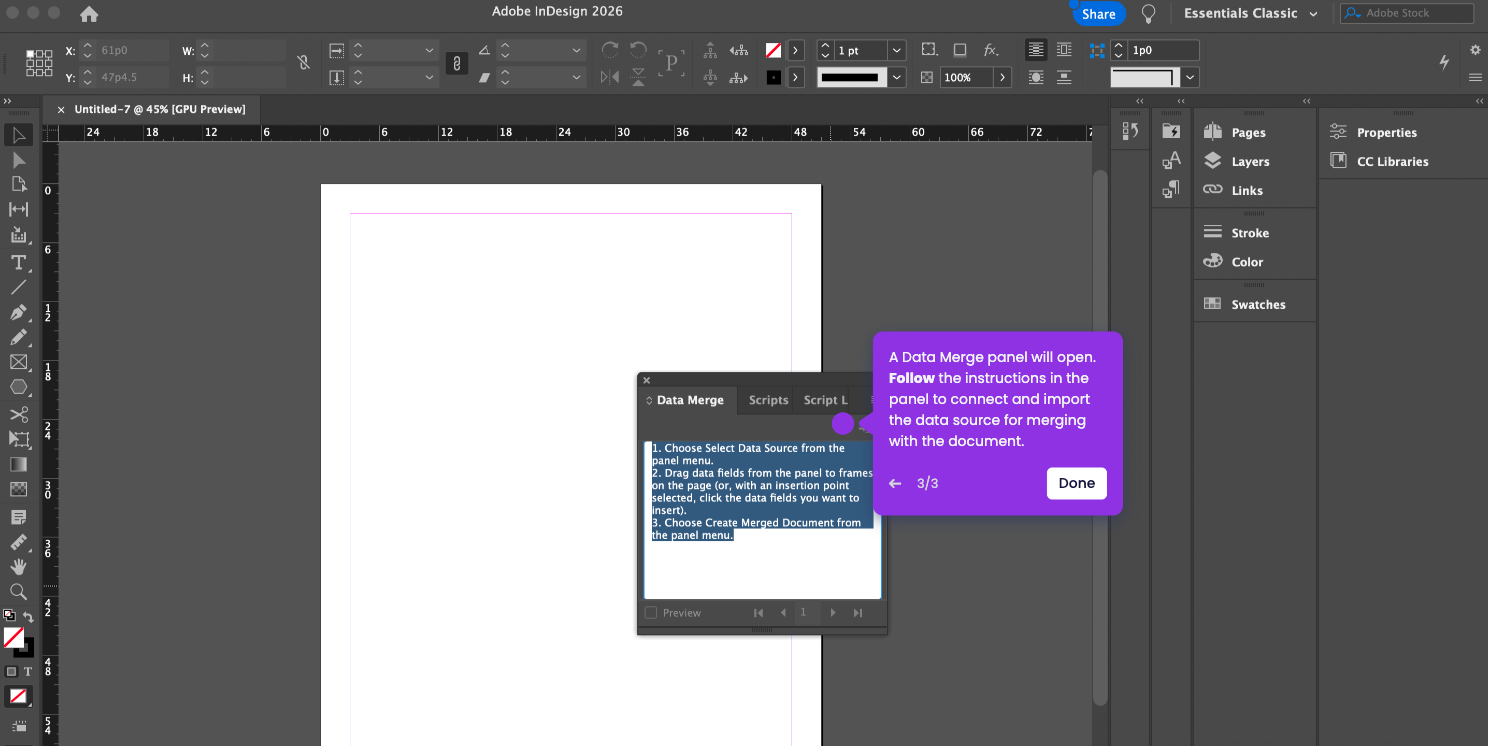The width and height of the screenshot is (1488, 746).
Task: Open the CC Libraries panel
Action: pos(1380,161)
